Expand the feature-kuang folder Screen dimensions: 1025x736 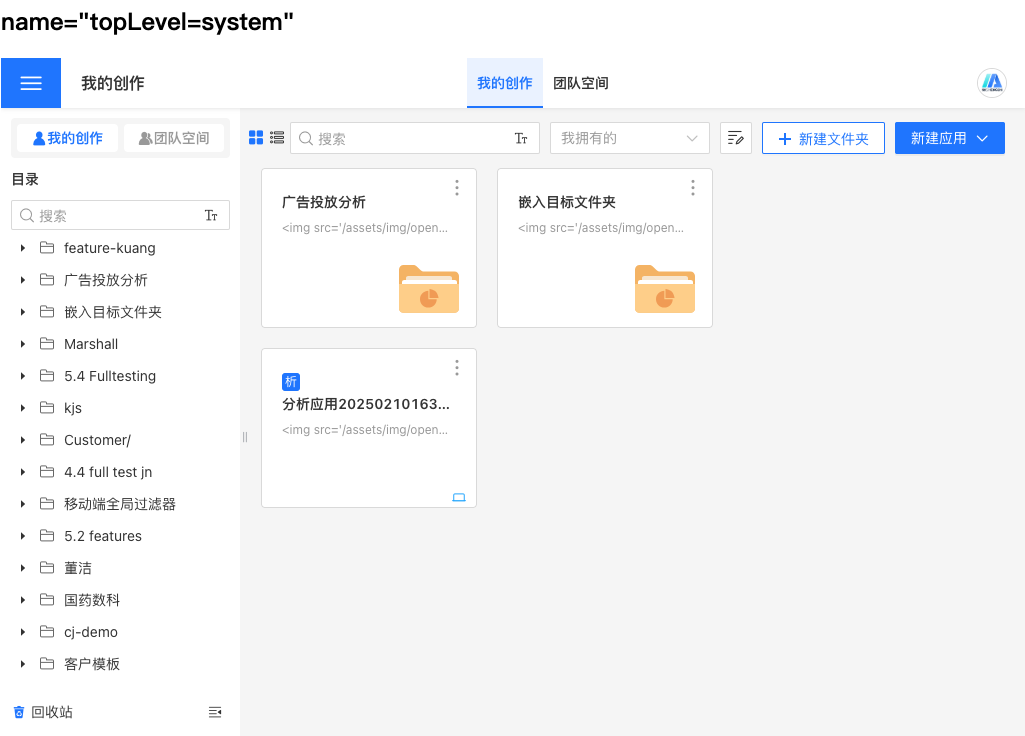pos(23,248)
